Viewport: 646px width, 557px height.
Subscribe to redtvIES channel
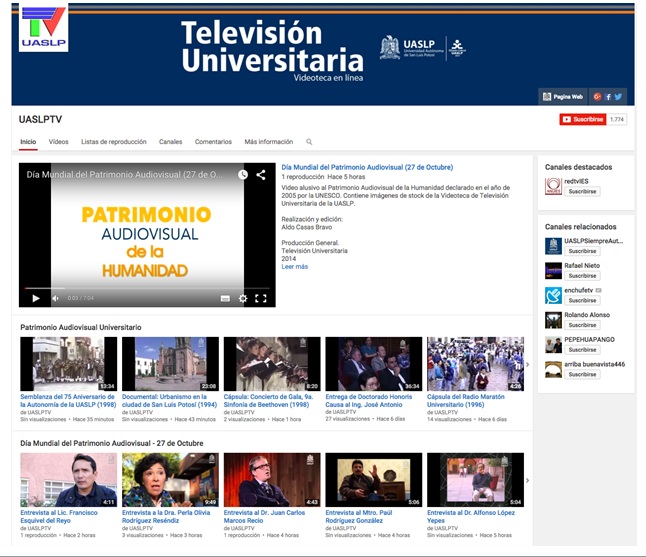click(x=583, y=192)
